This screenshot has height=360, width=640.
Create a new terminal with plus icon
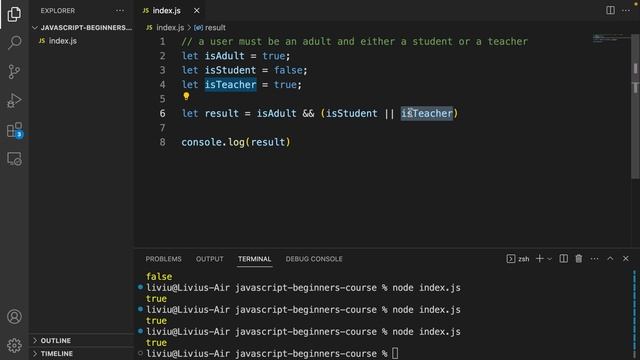point(540,258)
